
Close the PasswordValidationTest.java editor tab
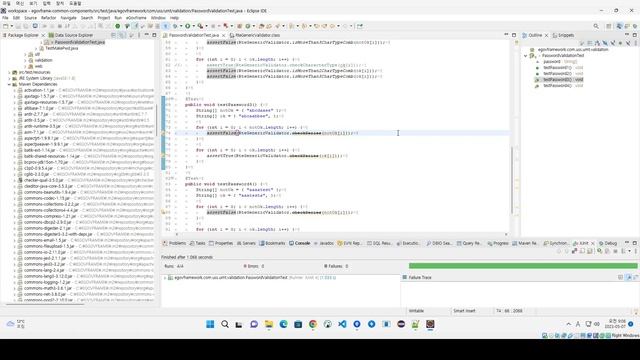(223, 36)
